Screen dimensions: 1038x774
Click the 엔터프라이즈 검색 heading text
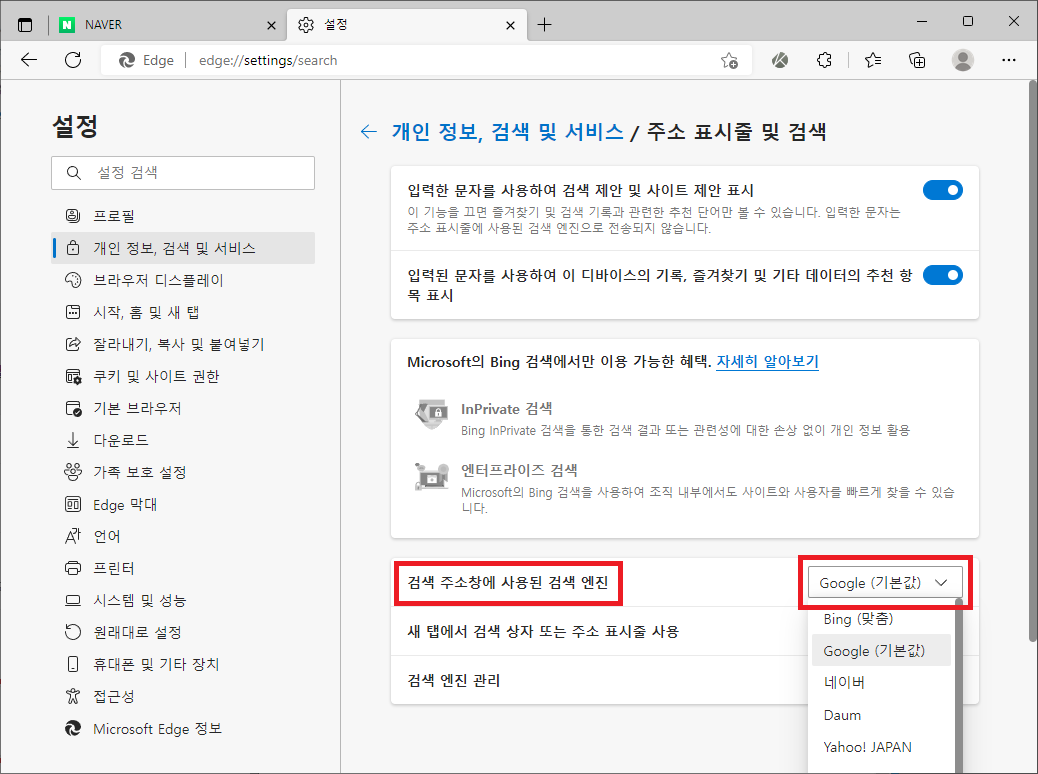[x=519, y=471]
